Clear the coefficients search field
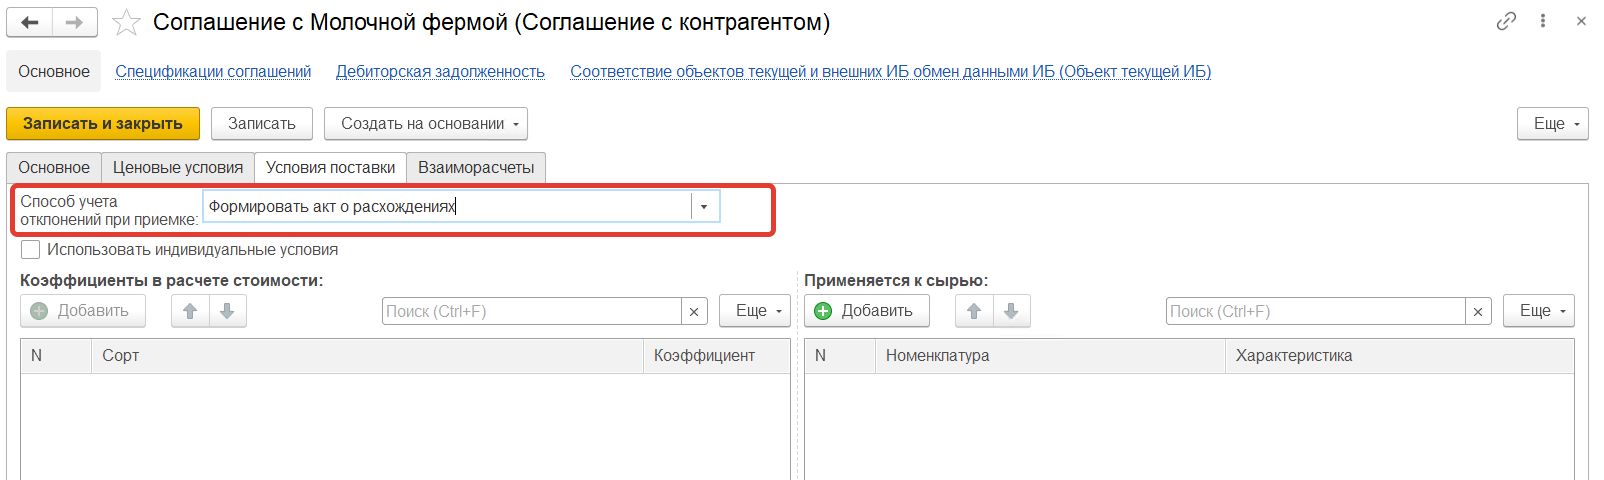The height and width of the screenshot is (480, 1604). (694, 312)
